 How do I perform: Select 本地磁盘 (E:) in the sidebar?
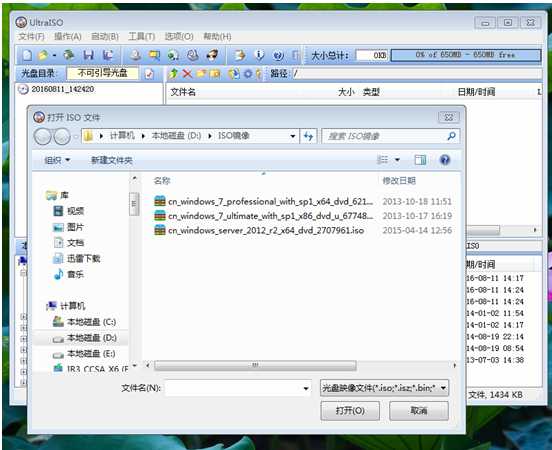(84, 354)
